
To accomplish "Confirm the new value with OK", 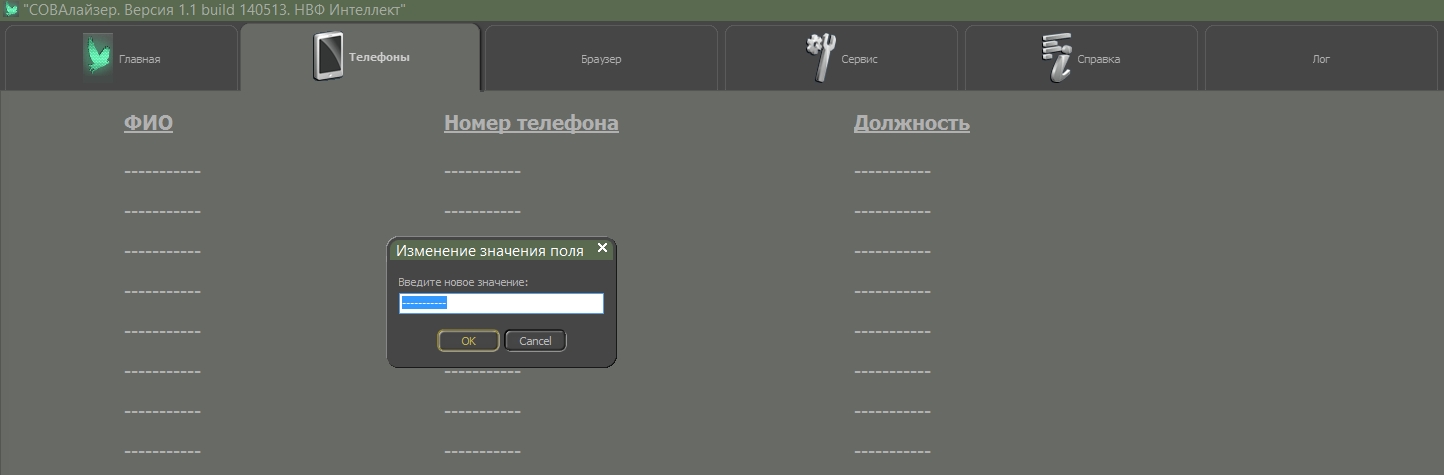I will click(468, 341).
